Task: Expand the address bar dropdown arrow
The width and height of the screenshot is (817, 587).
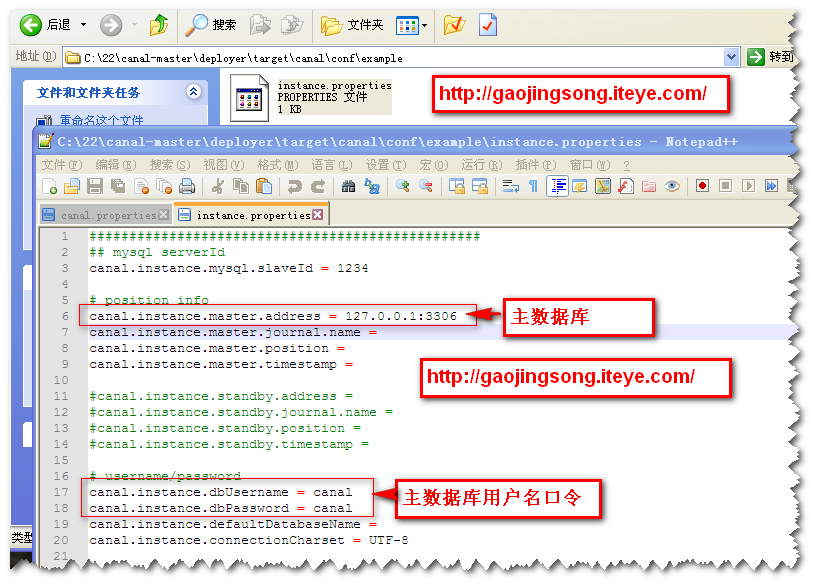Action: click(732, 57)
